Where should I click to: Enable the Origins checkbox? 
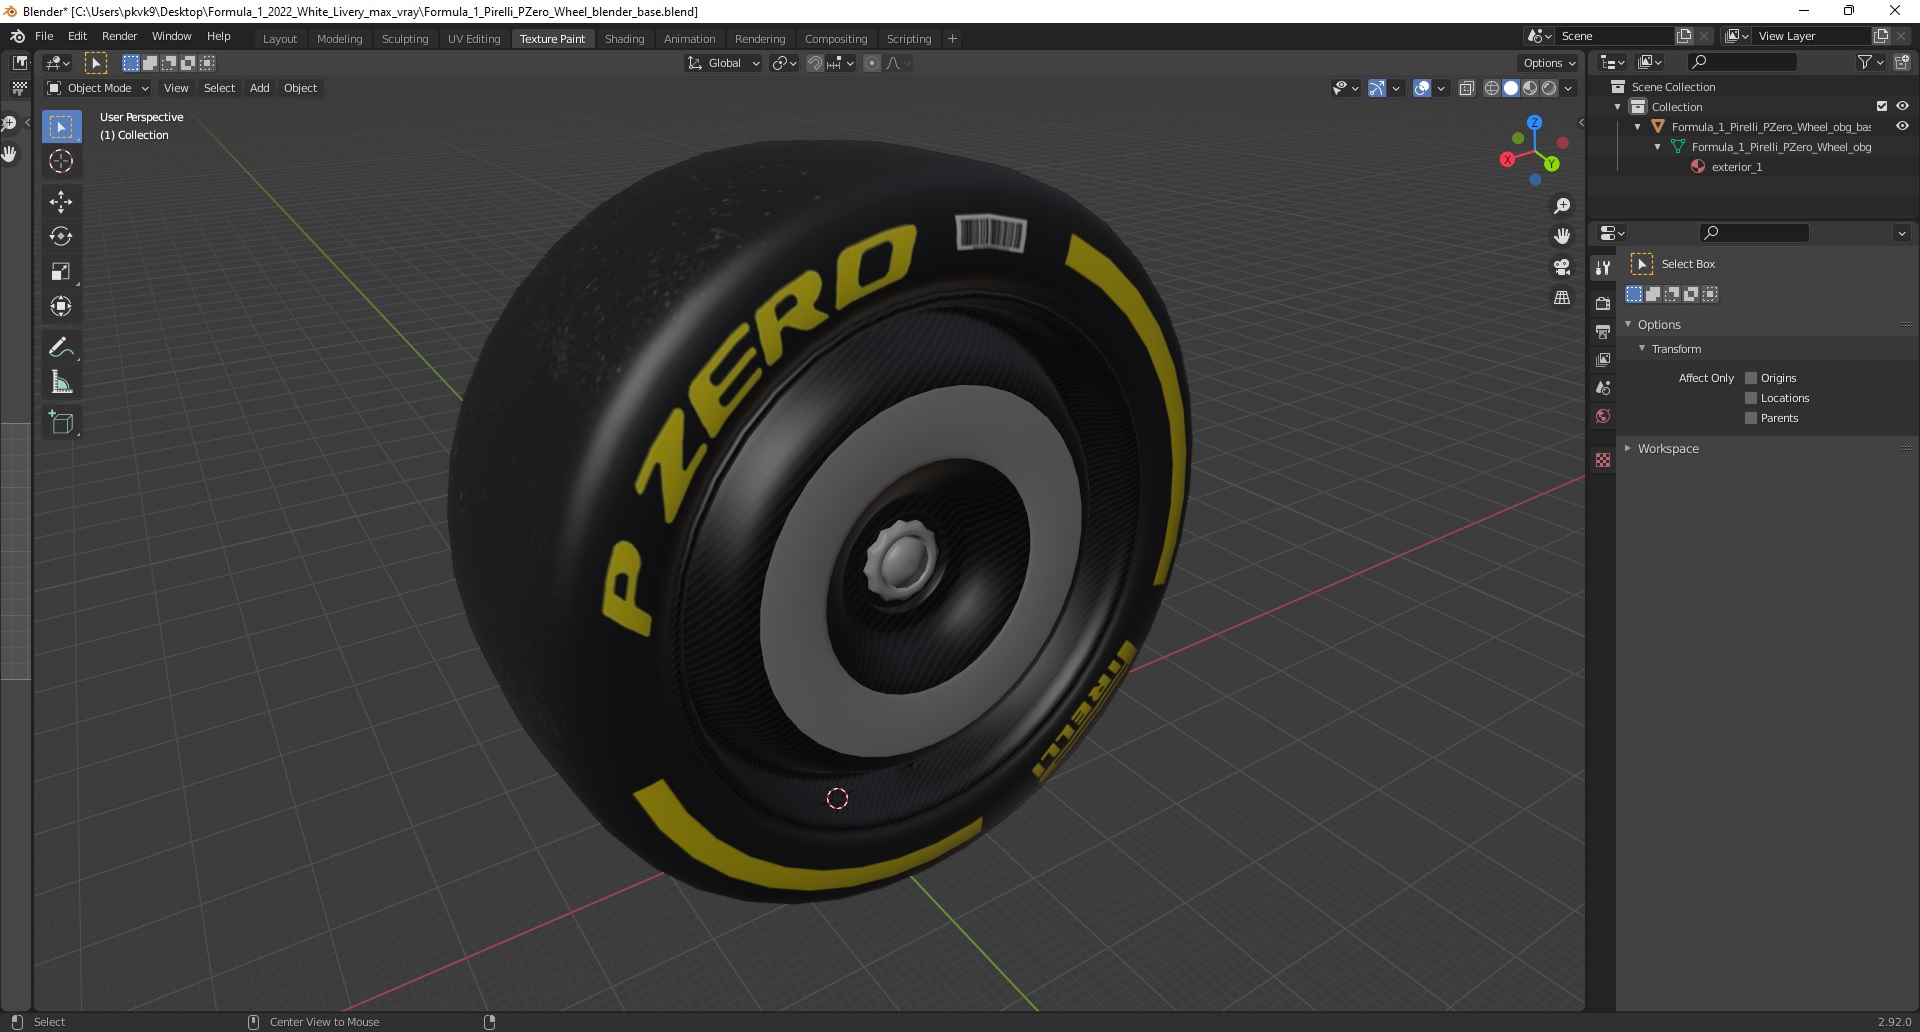point(1751,378)
